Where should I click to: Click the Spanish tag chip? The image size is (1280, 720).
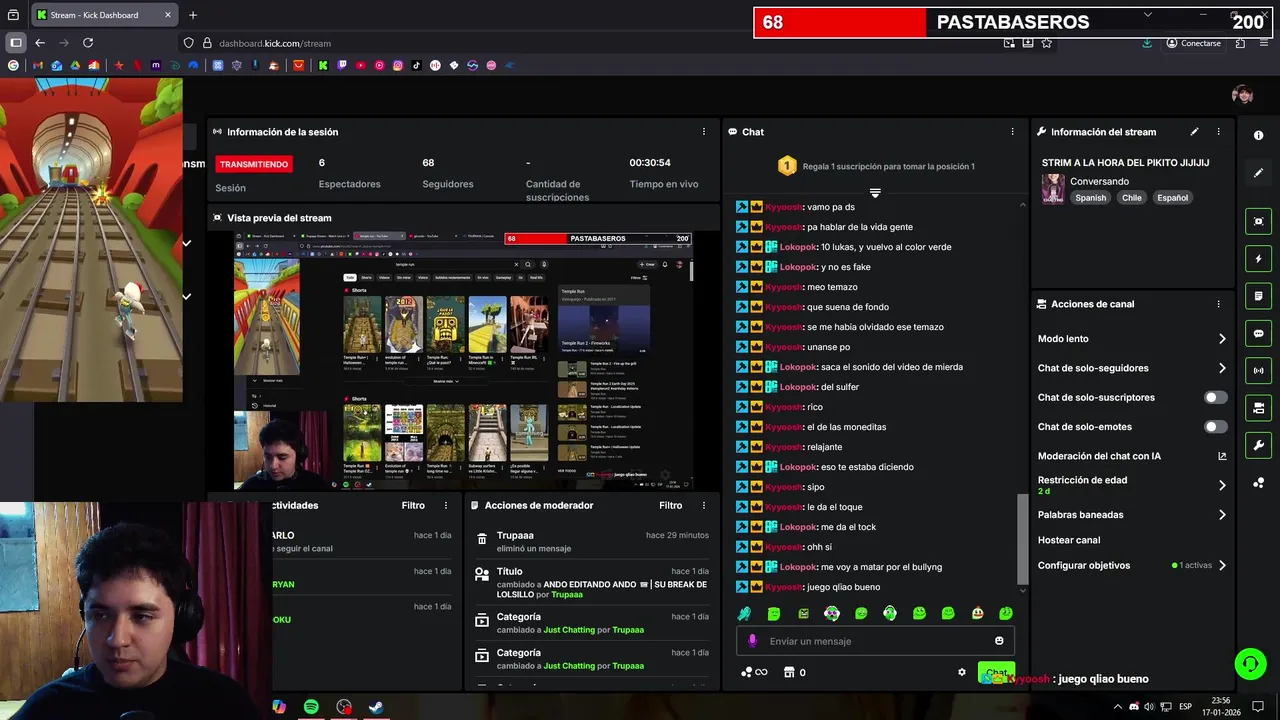[1090, 198]
